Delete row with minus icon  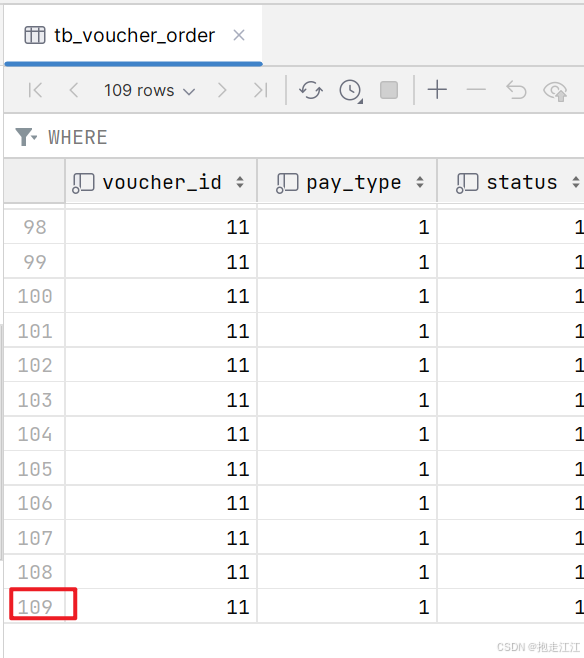pos(476,90)
